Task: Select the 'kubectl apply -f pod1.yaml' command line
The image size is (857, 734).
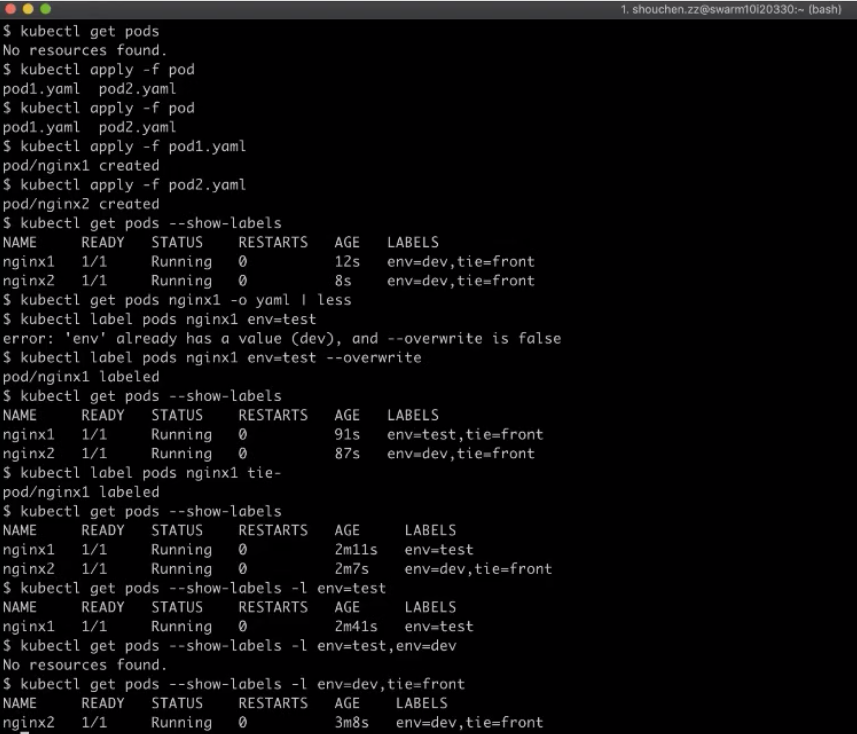Action: pyautogui.click(x=124, y=146)
